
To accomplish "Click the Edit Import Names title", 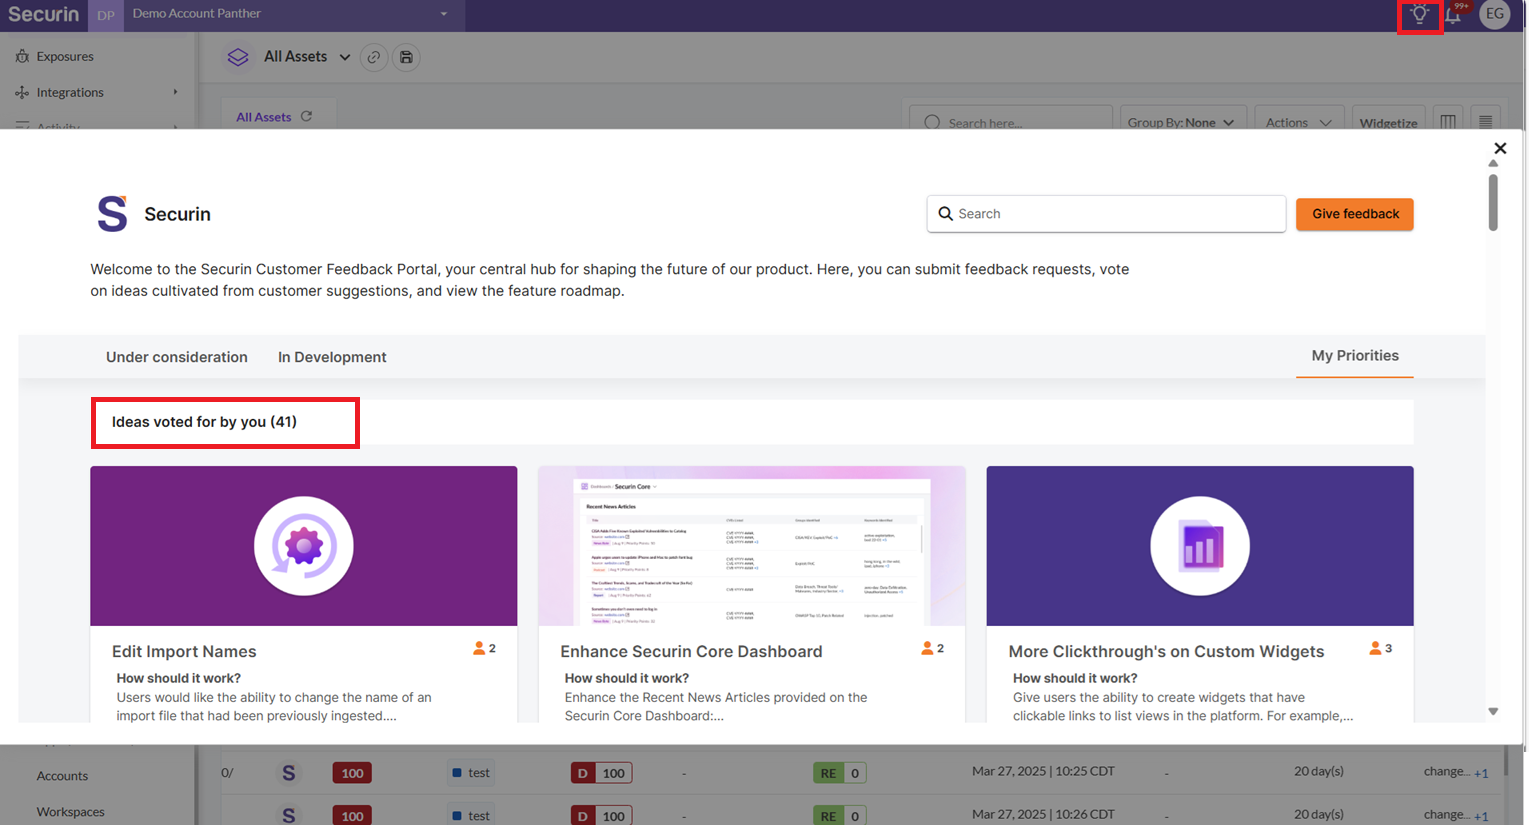I will click(x=184, y=651).
